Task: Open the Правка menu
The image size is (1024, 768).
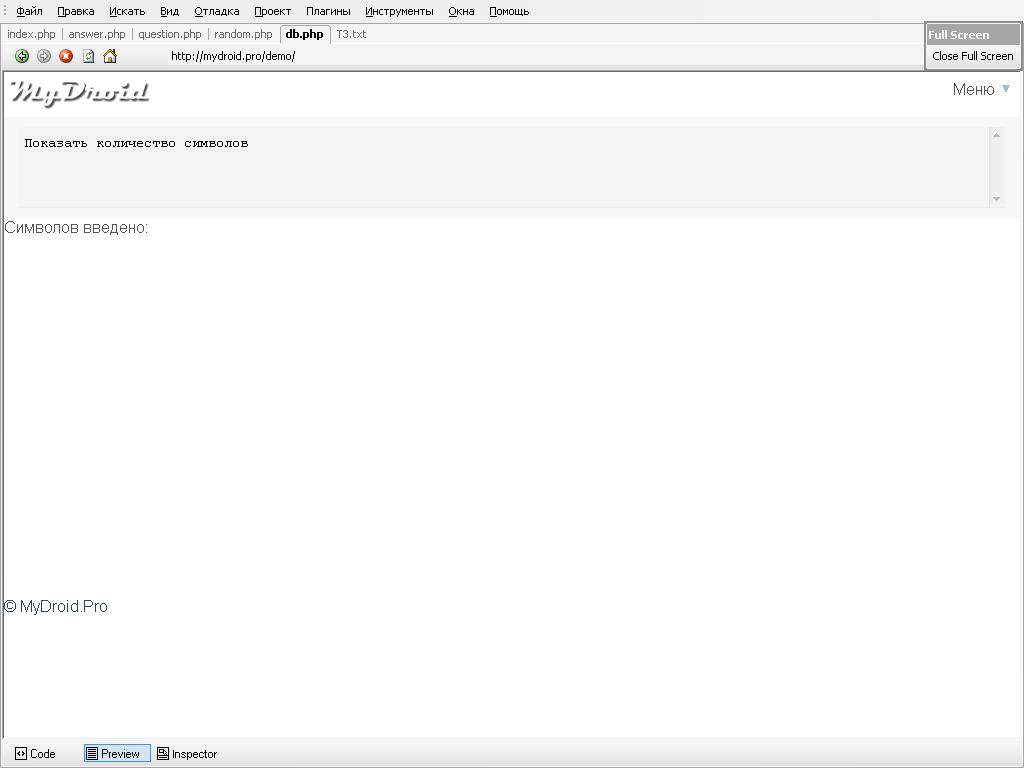Action: coord(76,11)
